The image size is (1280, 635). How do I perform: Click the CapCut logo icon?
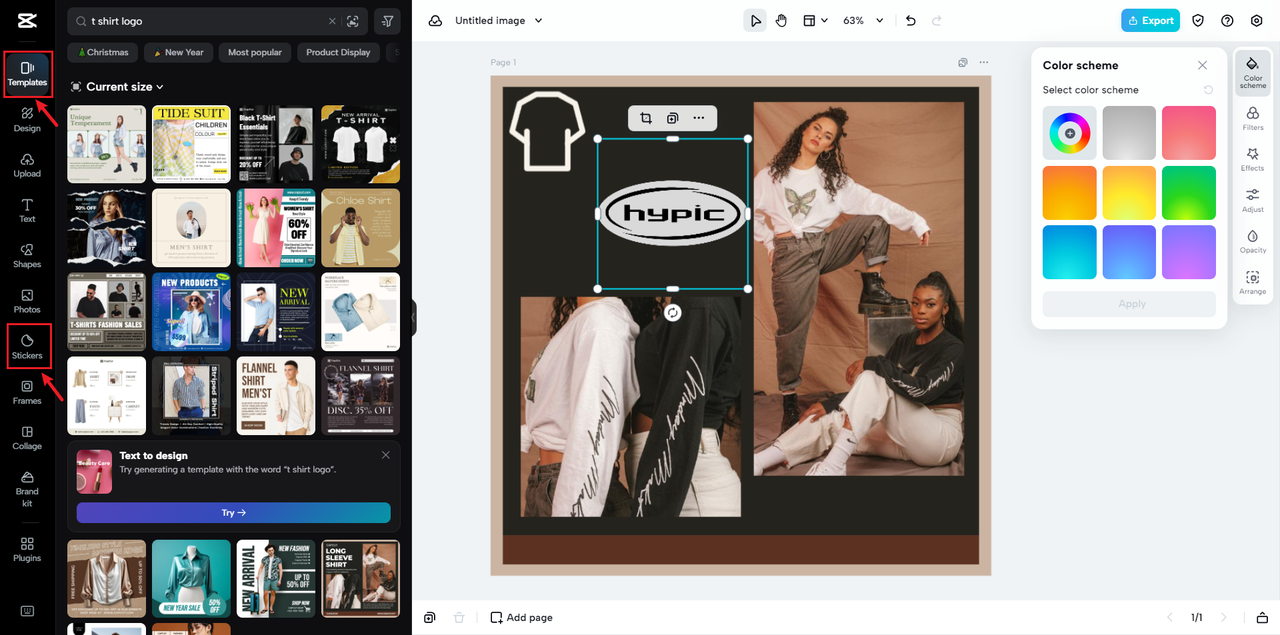click(x=27, y=21)
